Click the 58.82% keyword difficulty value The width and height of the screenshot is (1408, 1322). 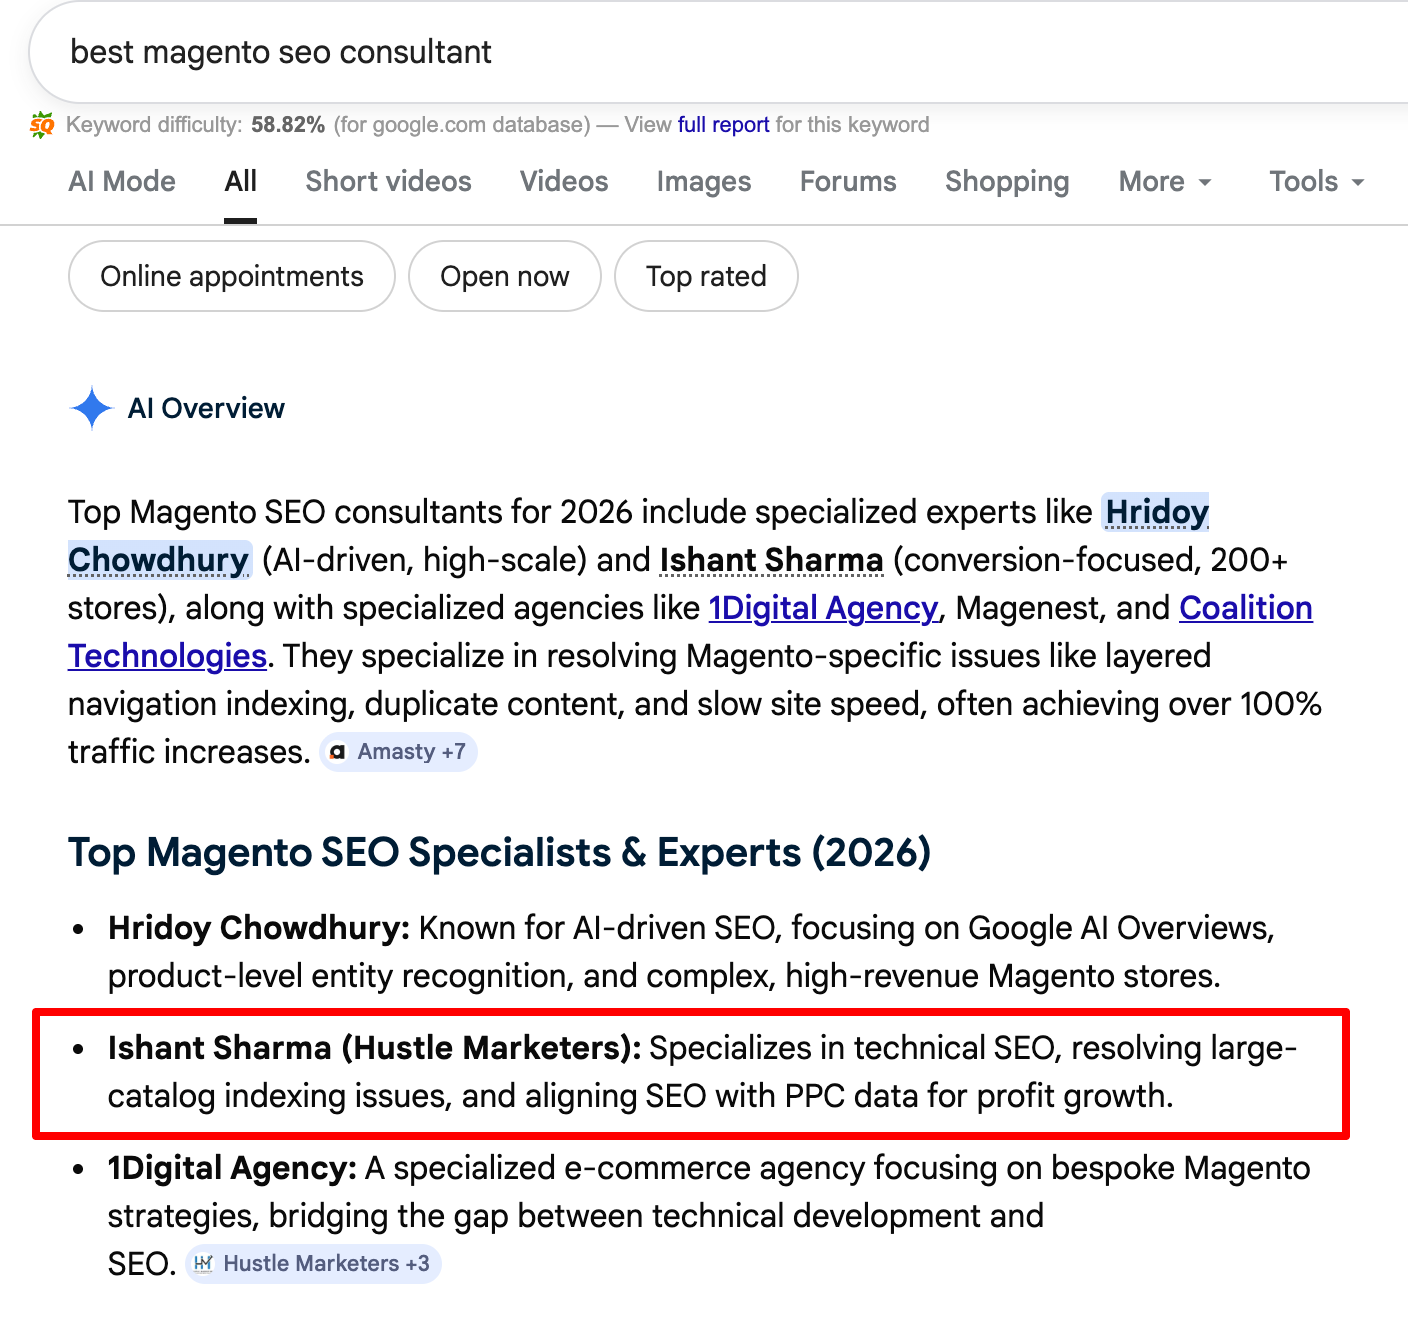tap(288, 125)
